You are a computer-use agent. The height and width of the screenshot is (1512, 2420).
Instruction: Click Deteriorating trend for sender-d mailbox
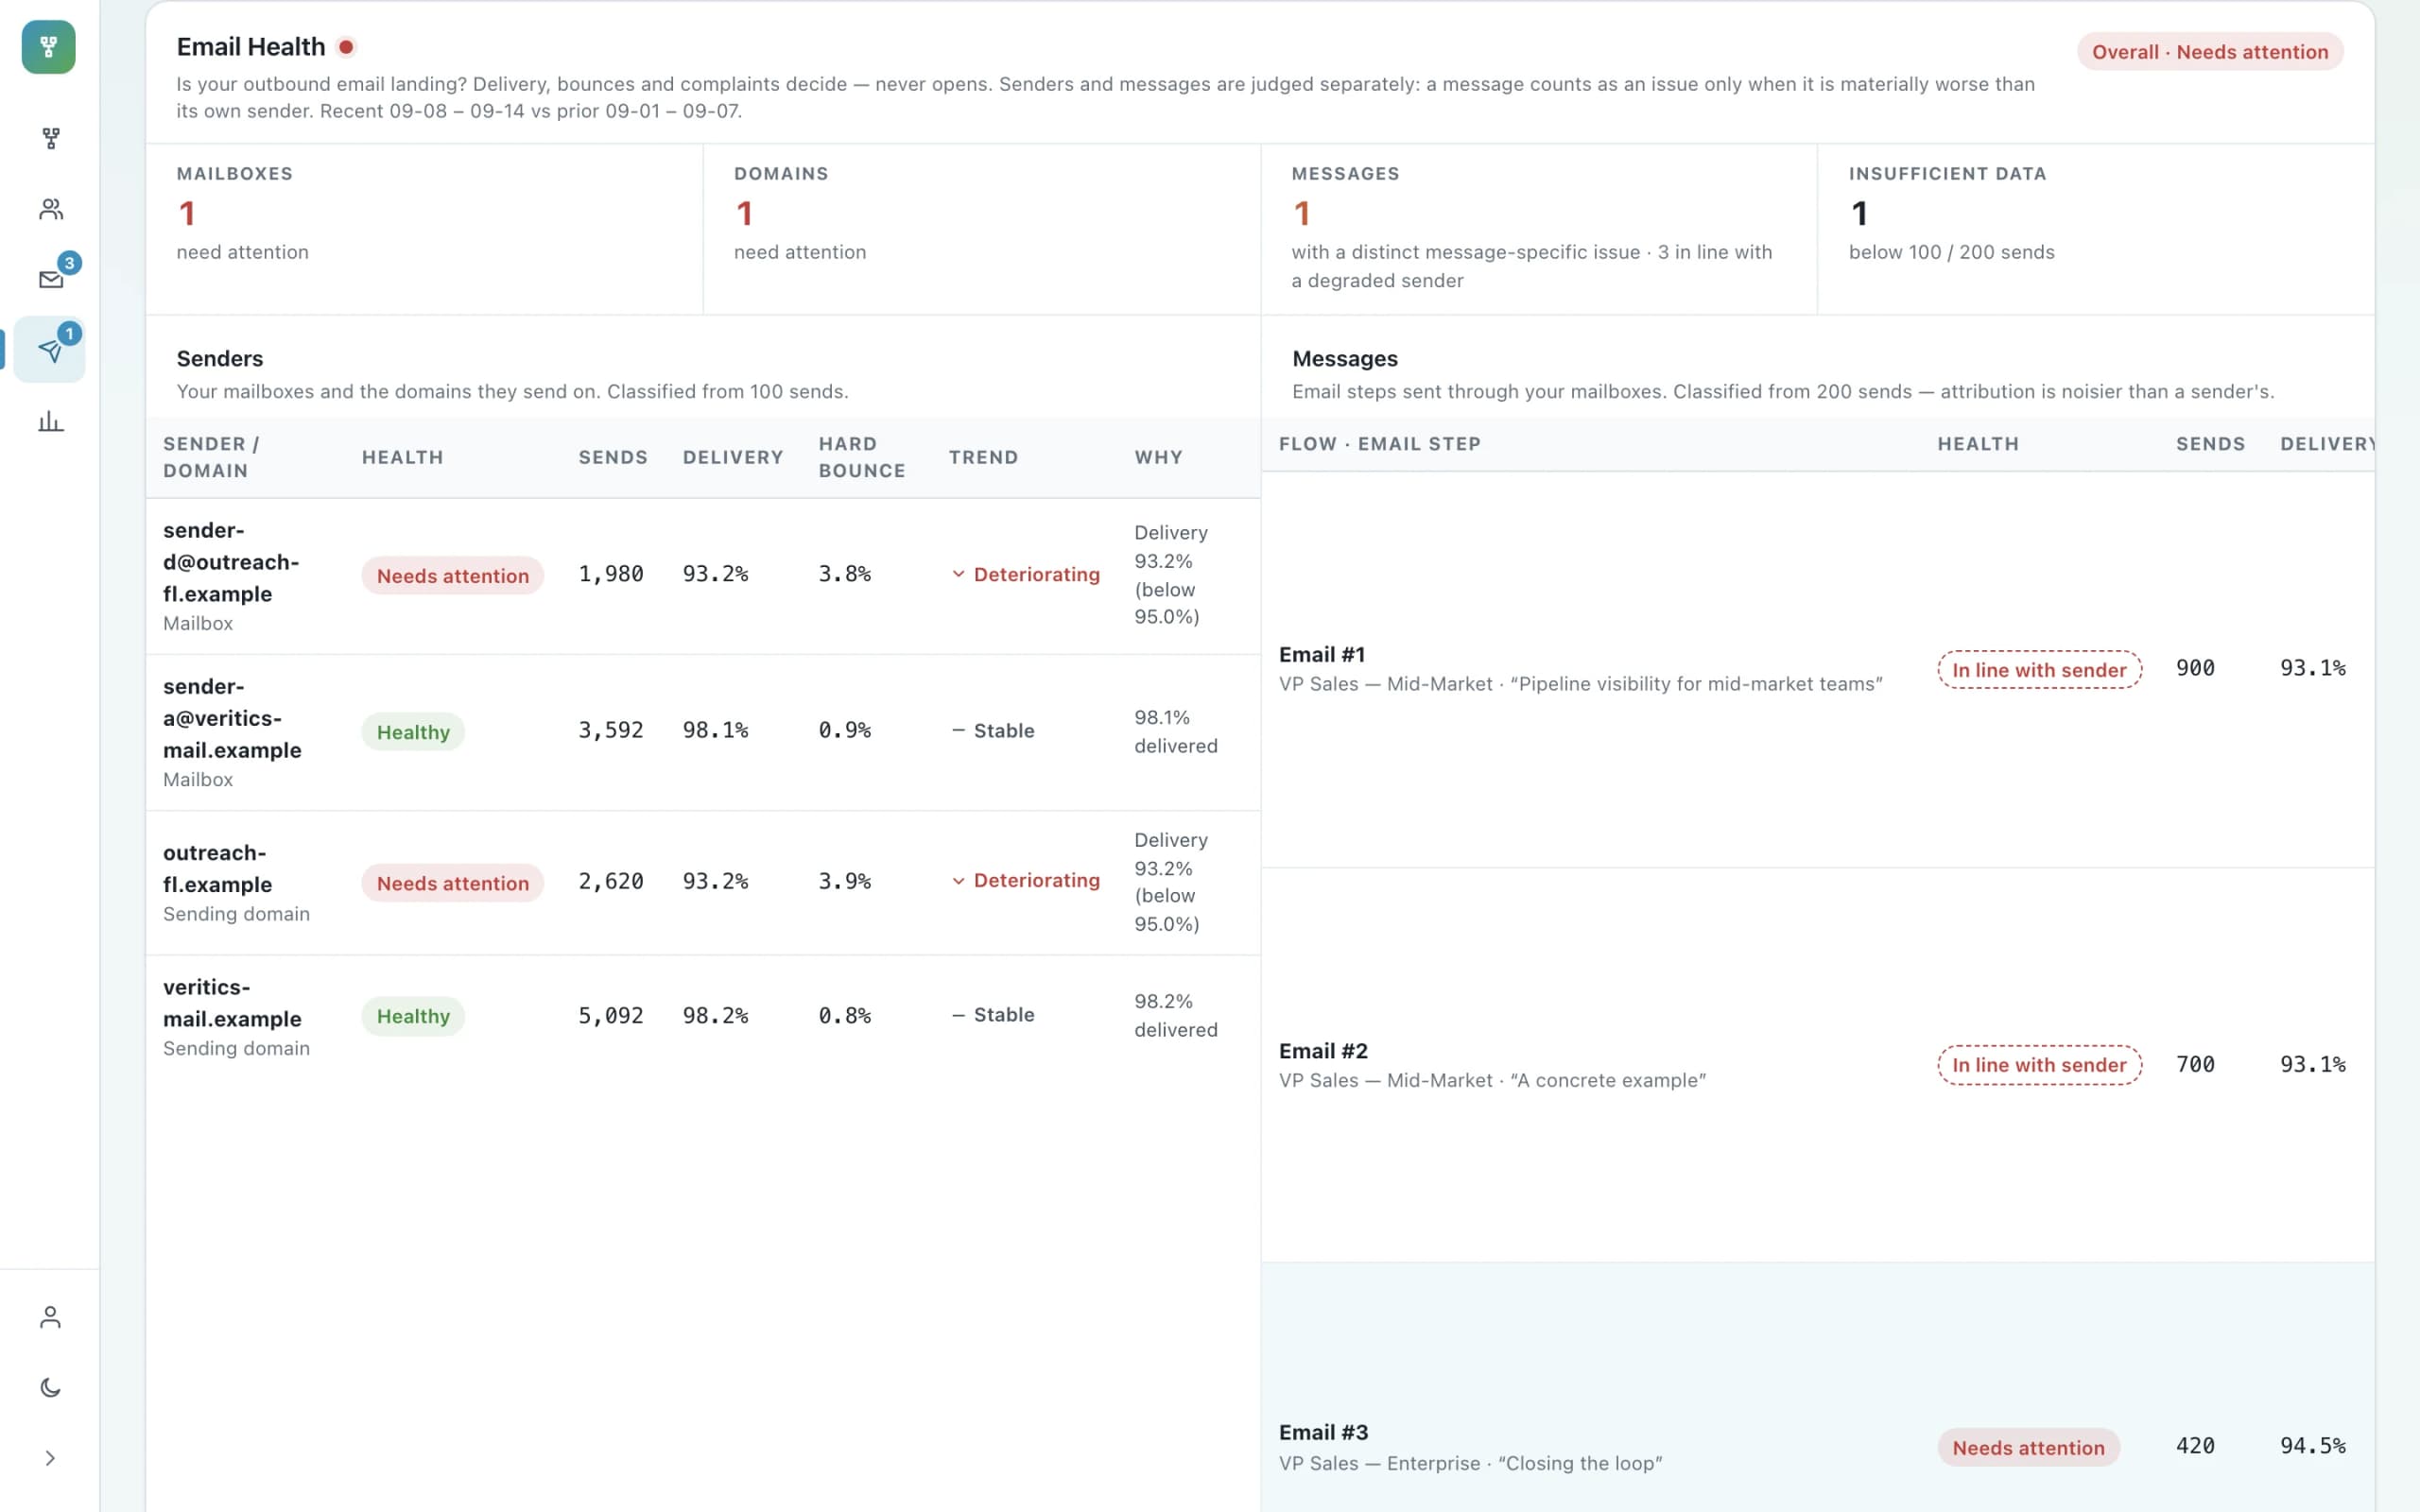[1026, 574]
